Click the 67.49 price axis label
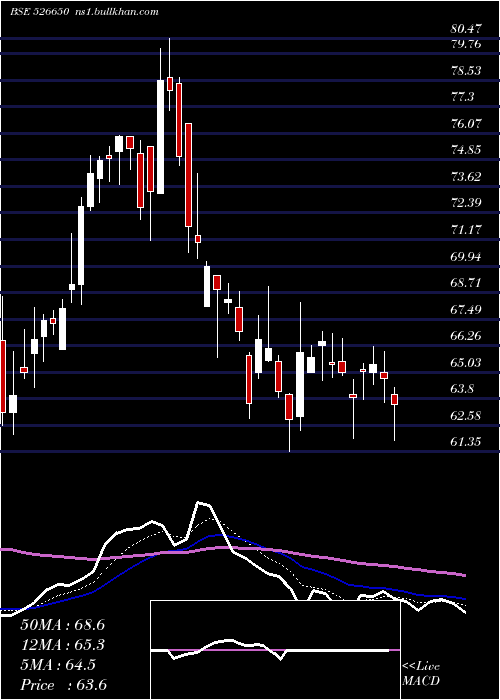The width and height of the screenshot is (500, 700). [467, 309]
